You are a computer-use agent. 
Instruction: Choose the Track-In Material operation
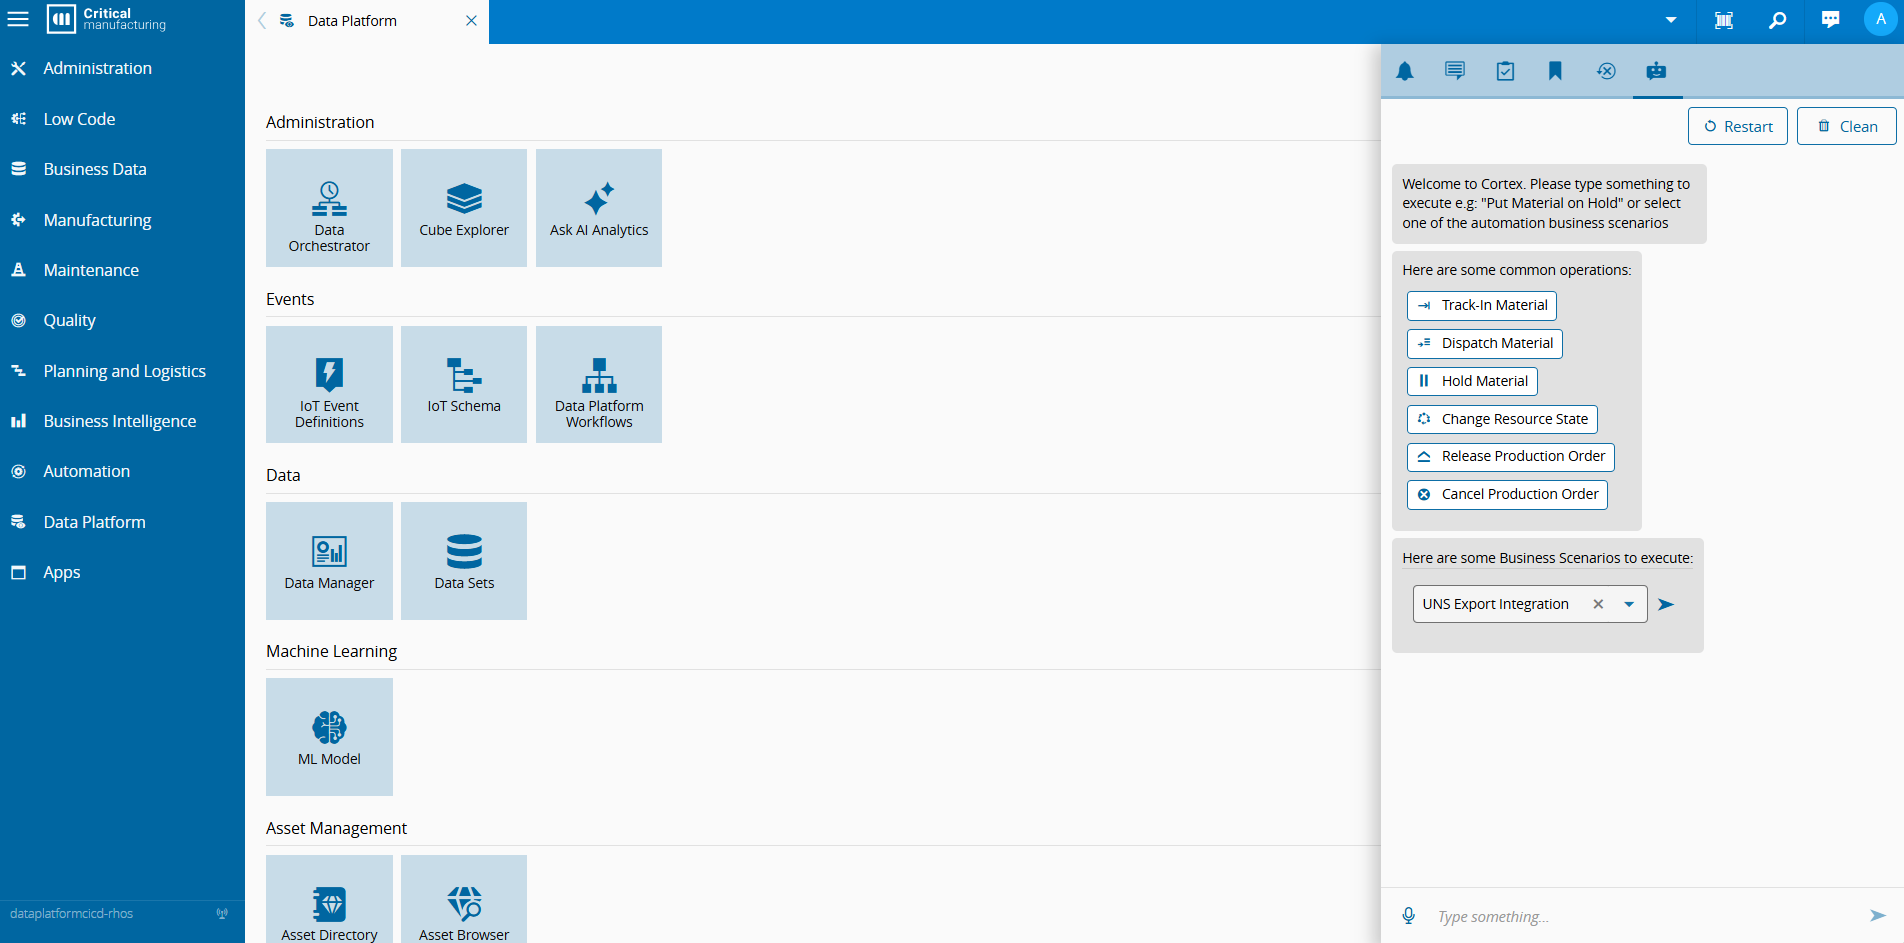pos(1482,306)
